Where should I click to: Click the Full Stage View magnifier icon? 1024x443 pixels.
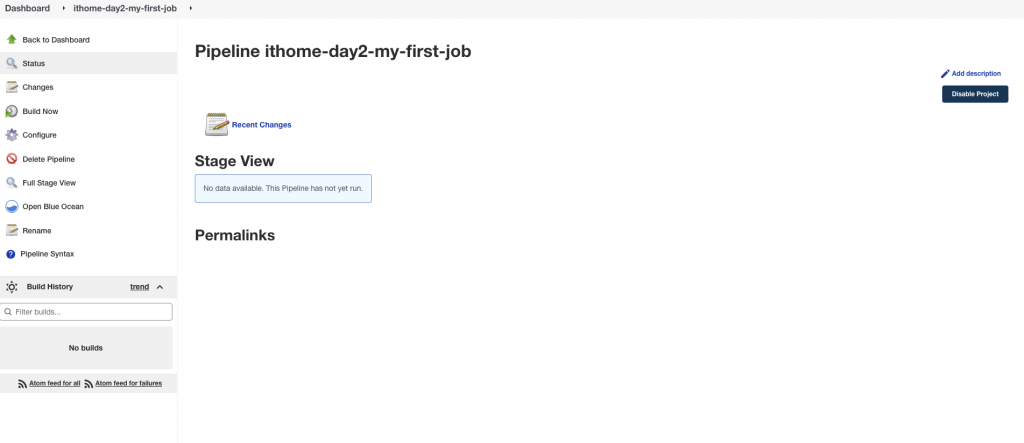coord(11,183)
